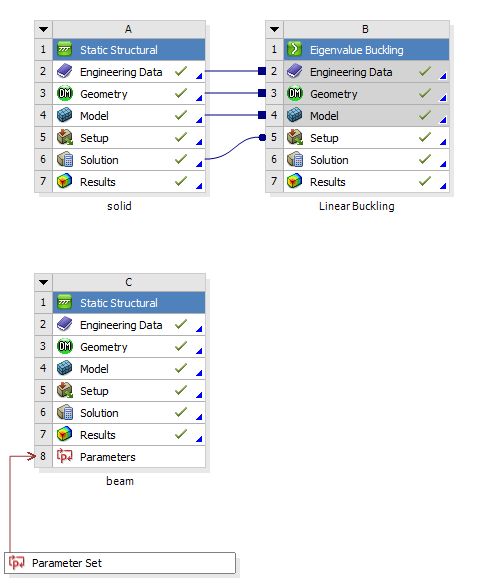Select the Geometry cell in system B
The image size is (489, 584).
tap(366, 93)
